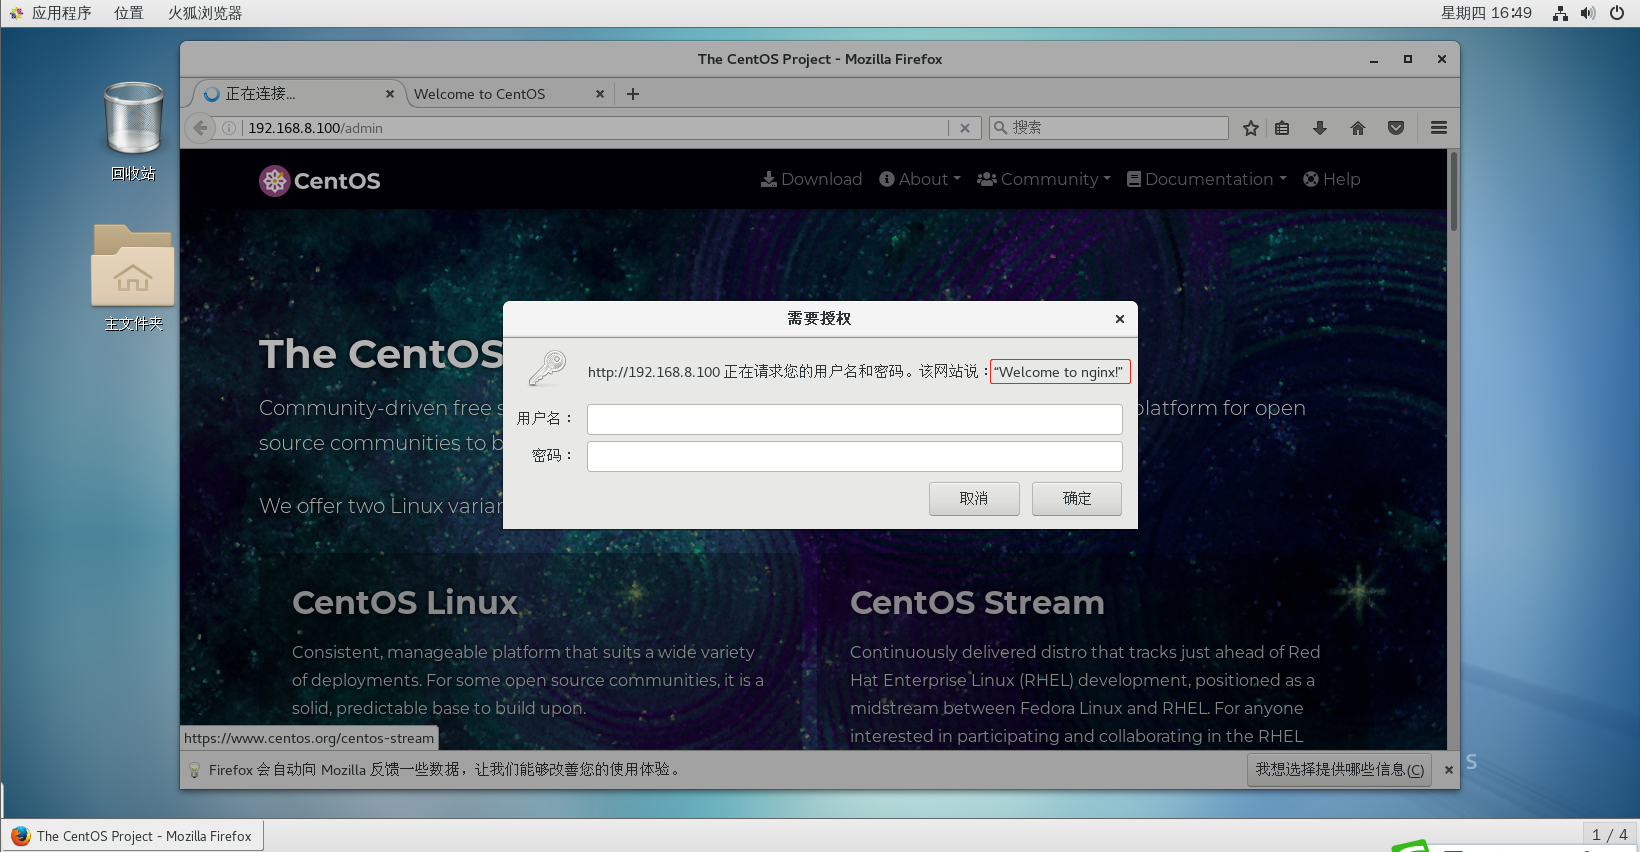This screenshot has height=852, width=1640.
Task: Open the bookmarks list icon
Action: 1282,128
